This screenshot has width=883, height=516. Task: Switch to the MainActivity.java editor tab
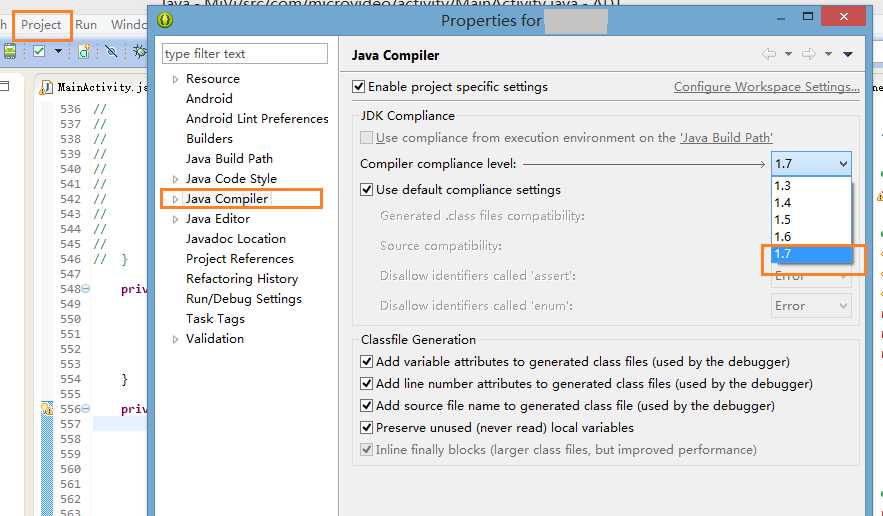(x=93, y=87)
